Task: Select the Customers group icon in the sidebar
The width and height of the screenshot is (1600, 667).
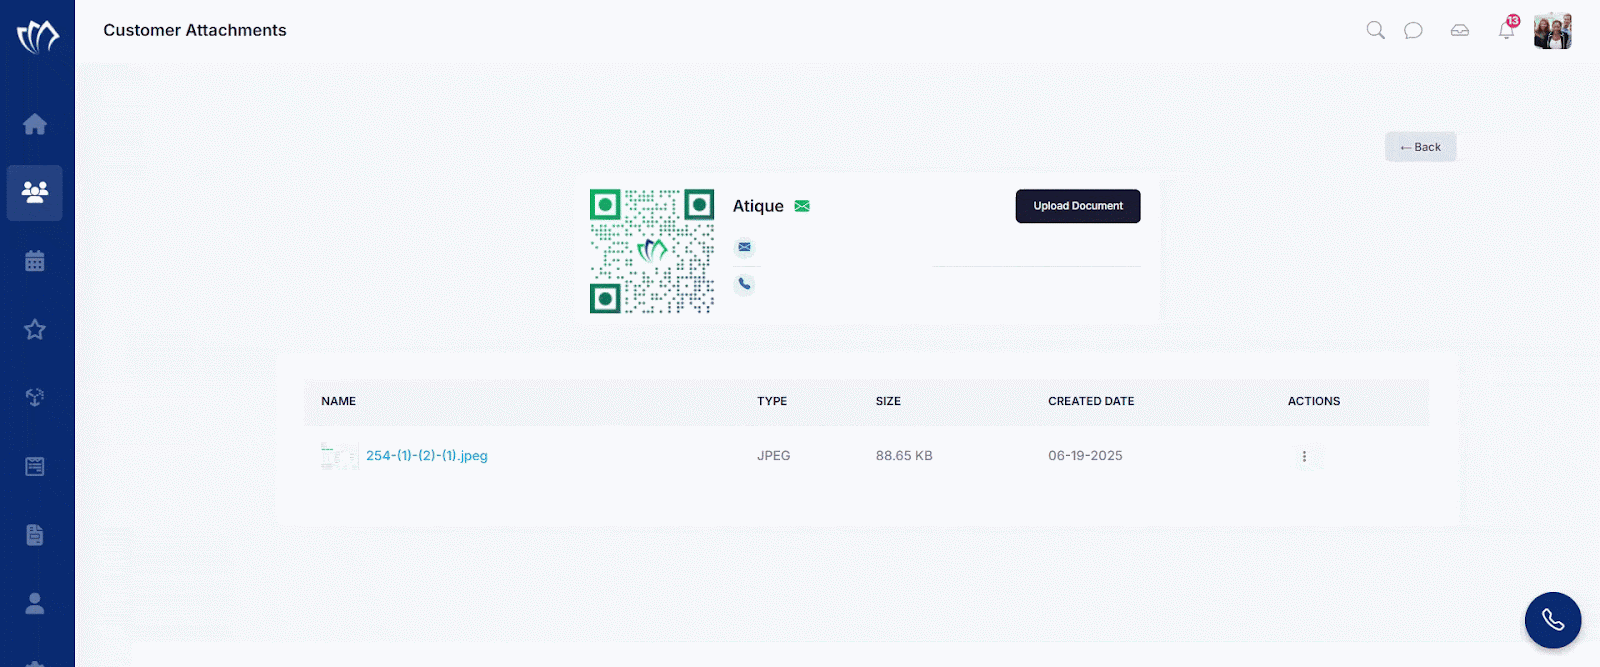Action: tap(35, 192)
